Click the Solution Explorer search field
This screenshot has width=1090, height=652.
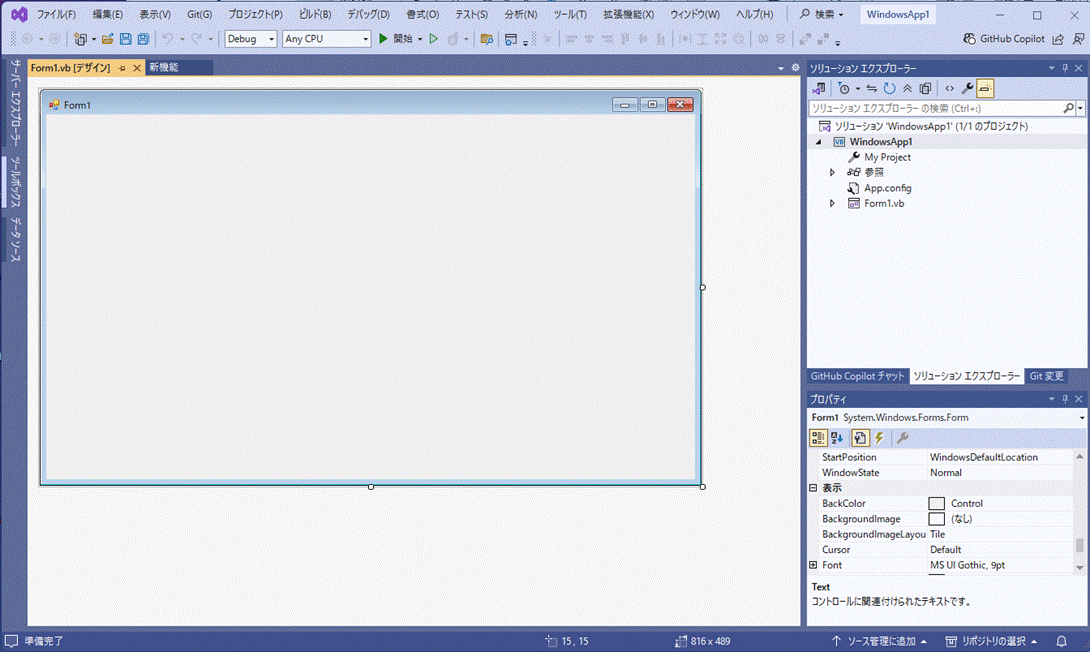pos(934,108)
